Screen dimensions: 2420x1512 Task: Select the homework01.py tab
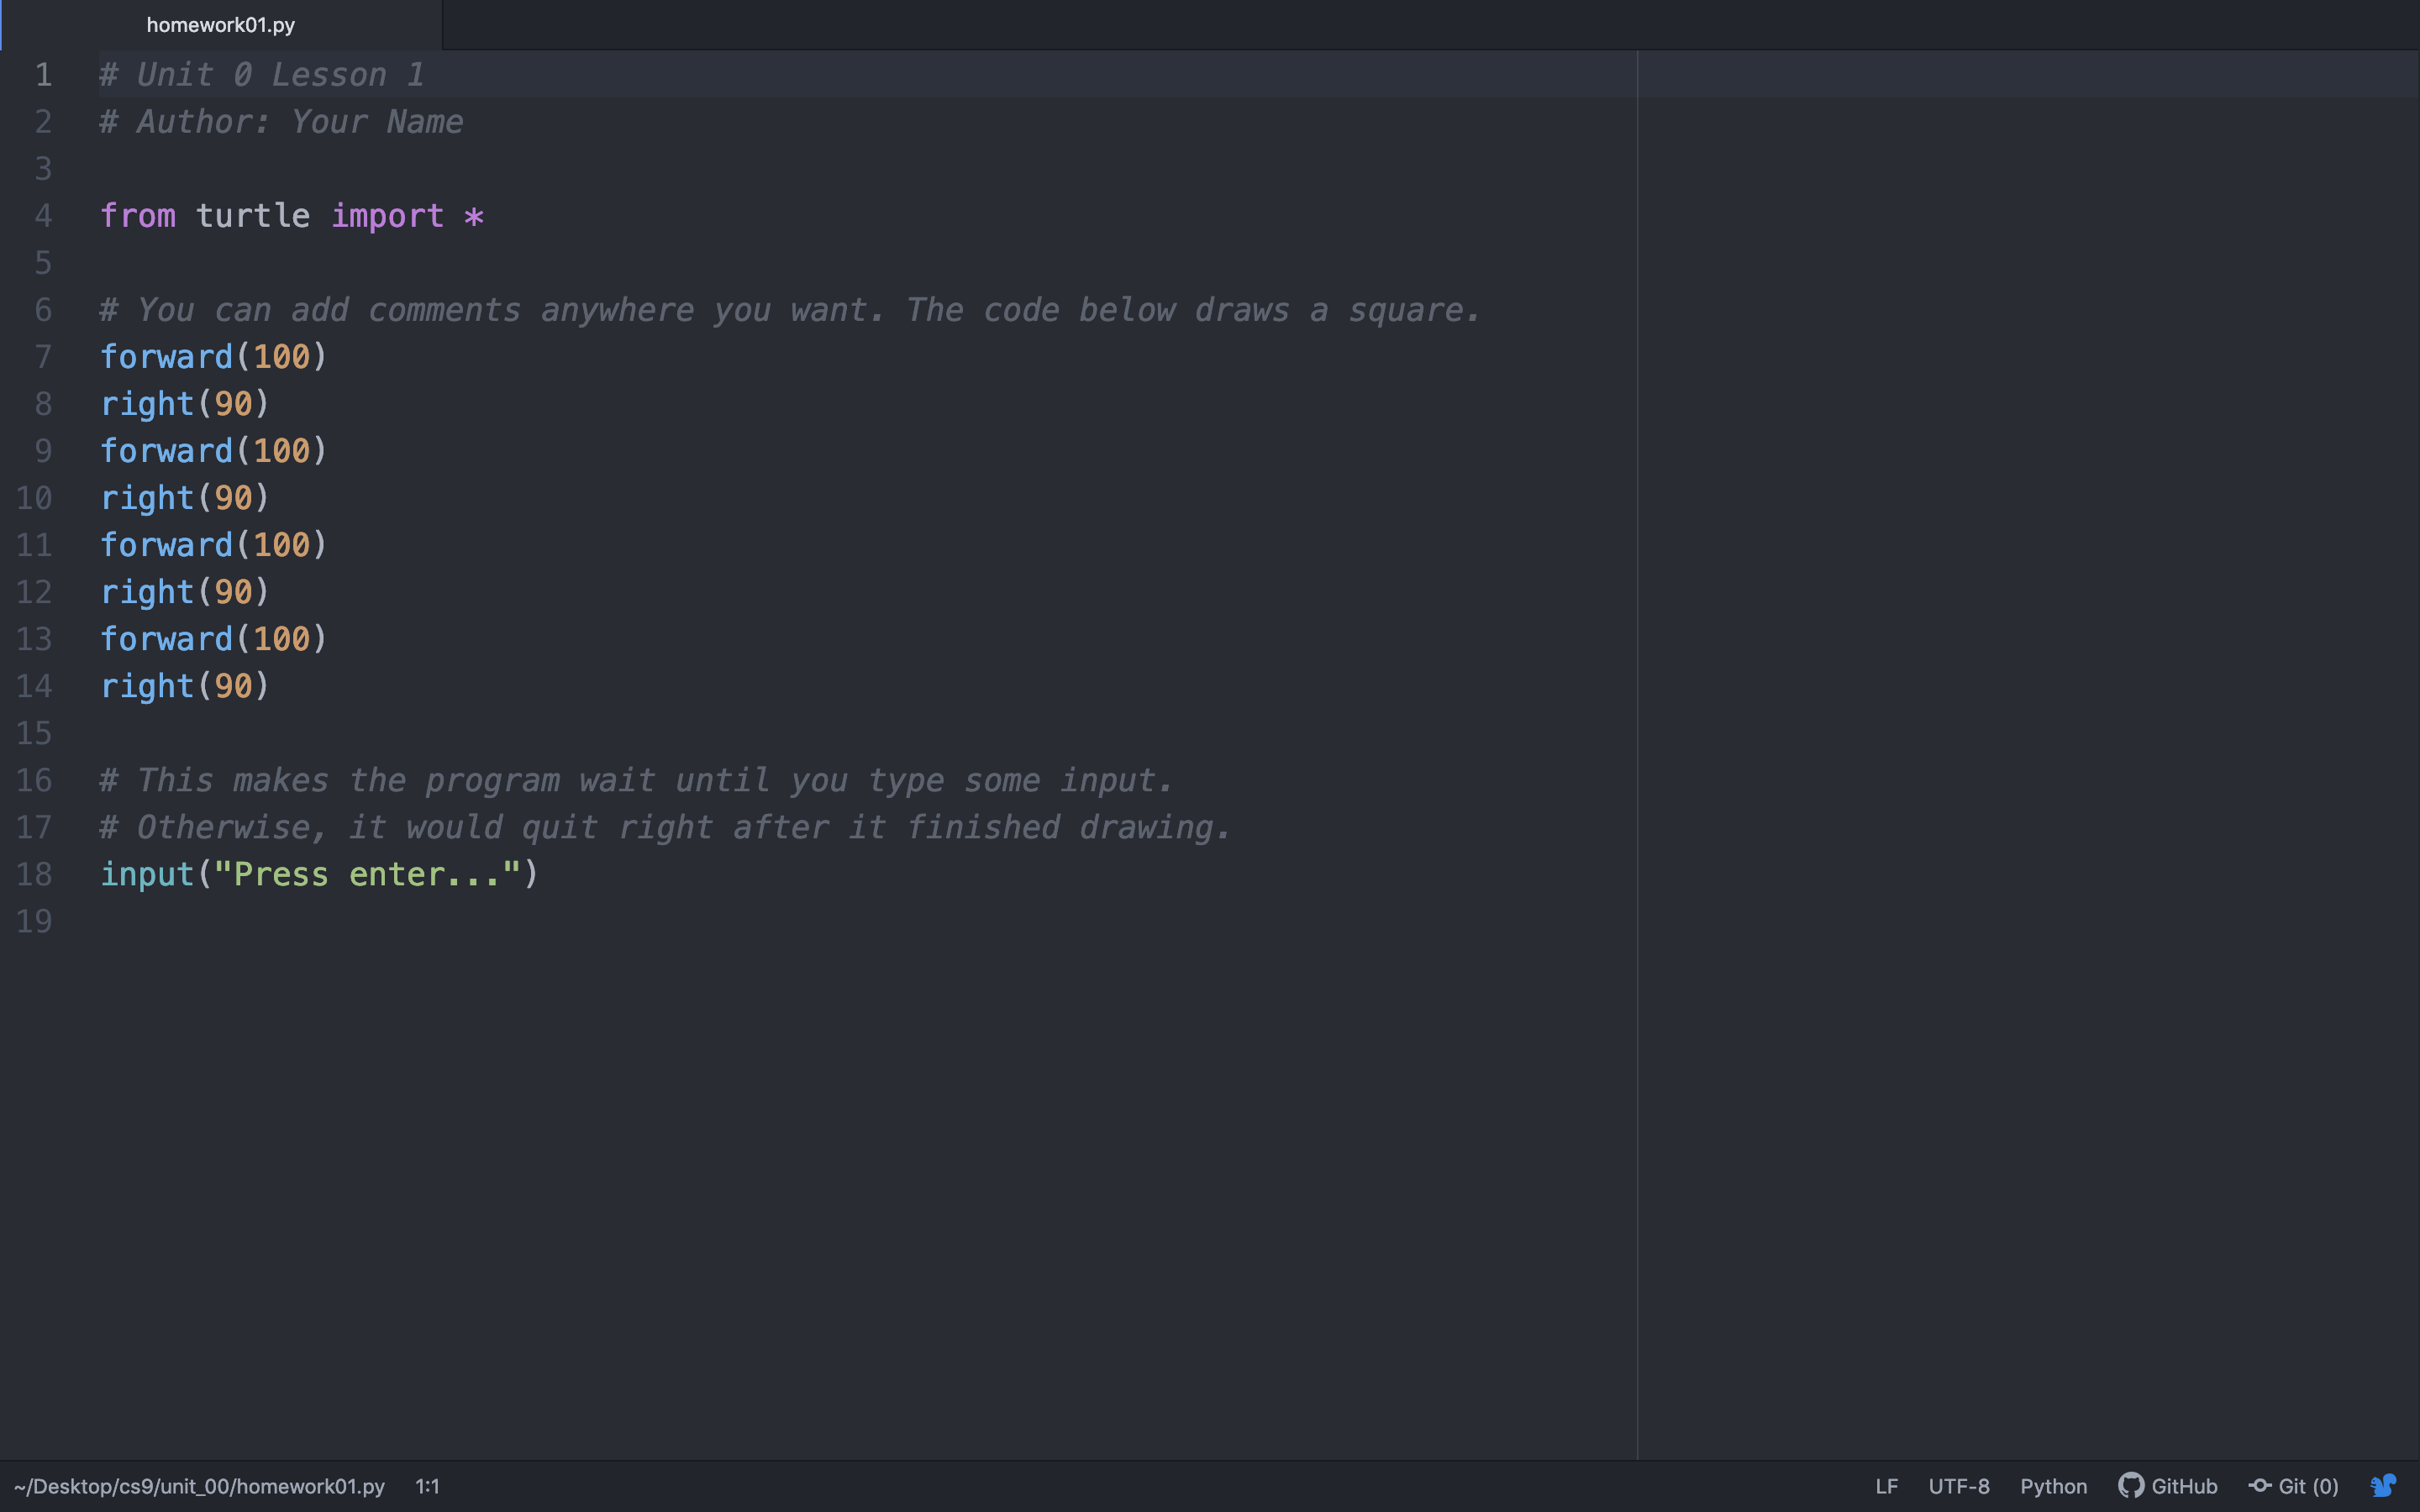[x=220, y=25]
